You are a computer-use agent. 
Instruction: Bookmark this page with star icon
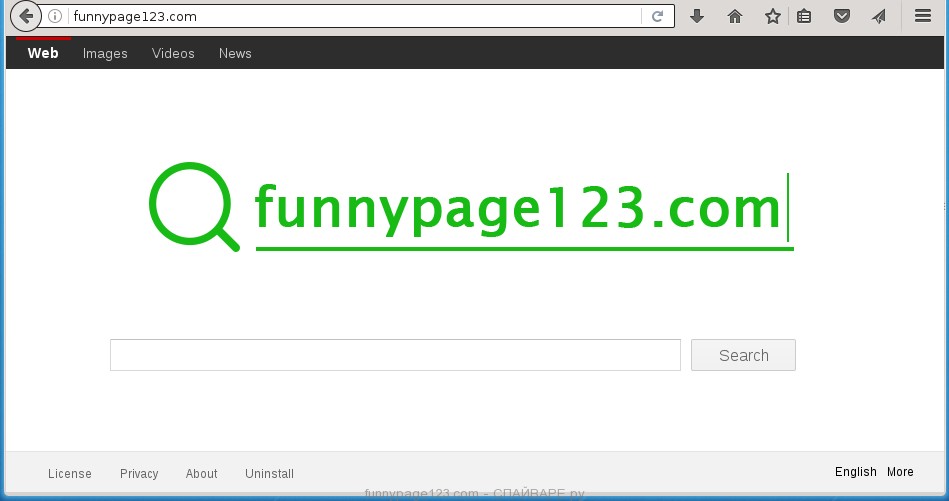coord(772,16)
